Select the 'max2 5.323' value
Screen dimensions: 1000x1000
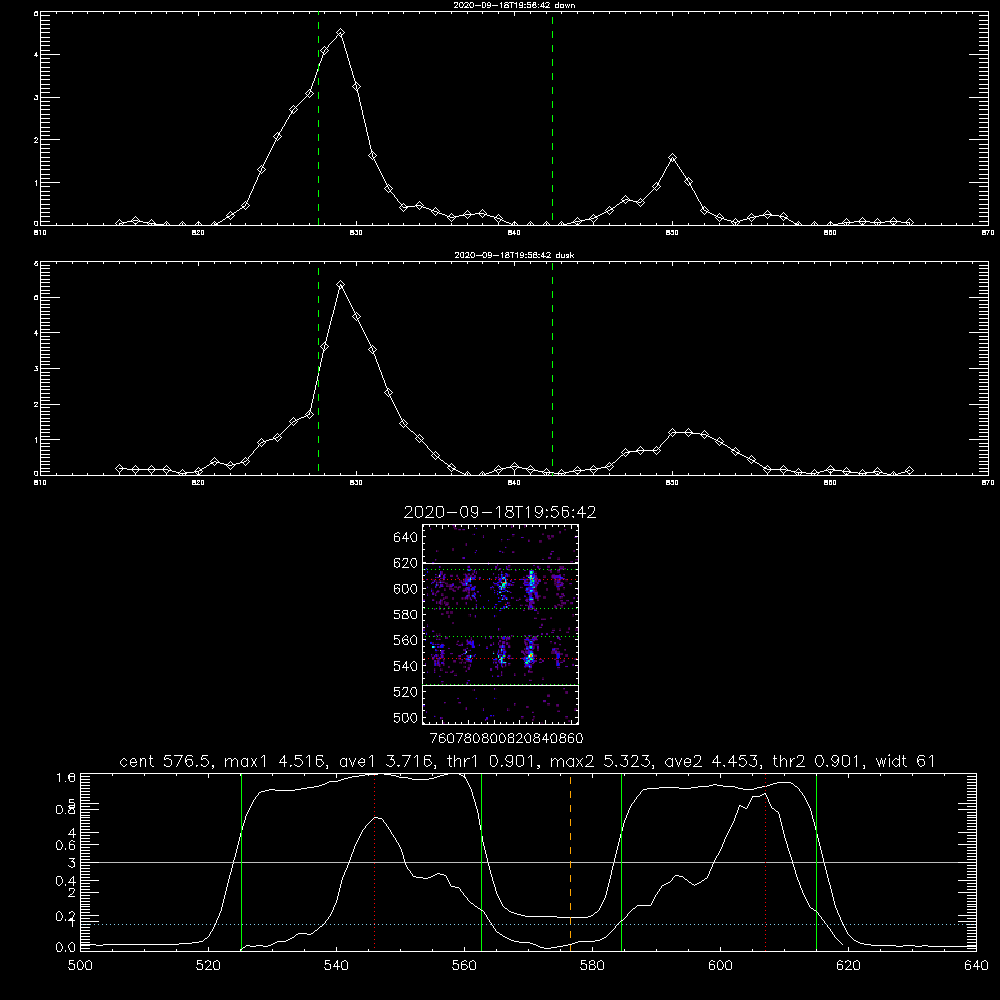(601, 761)
